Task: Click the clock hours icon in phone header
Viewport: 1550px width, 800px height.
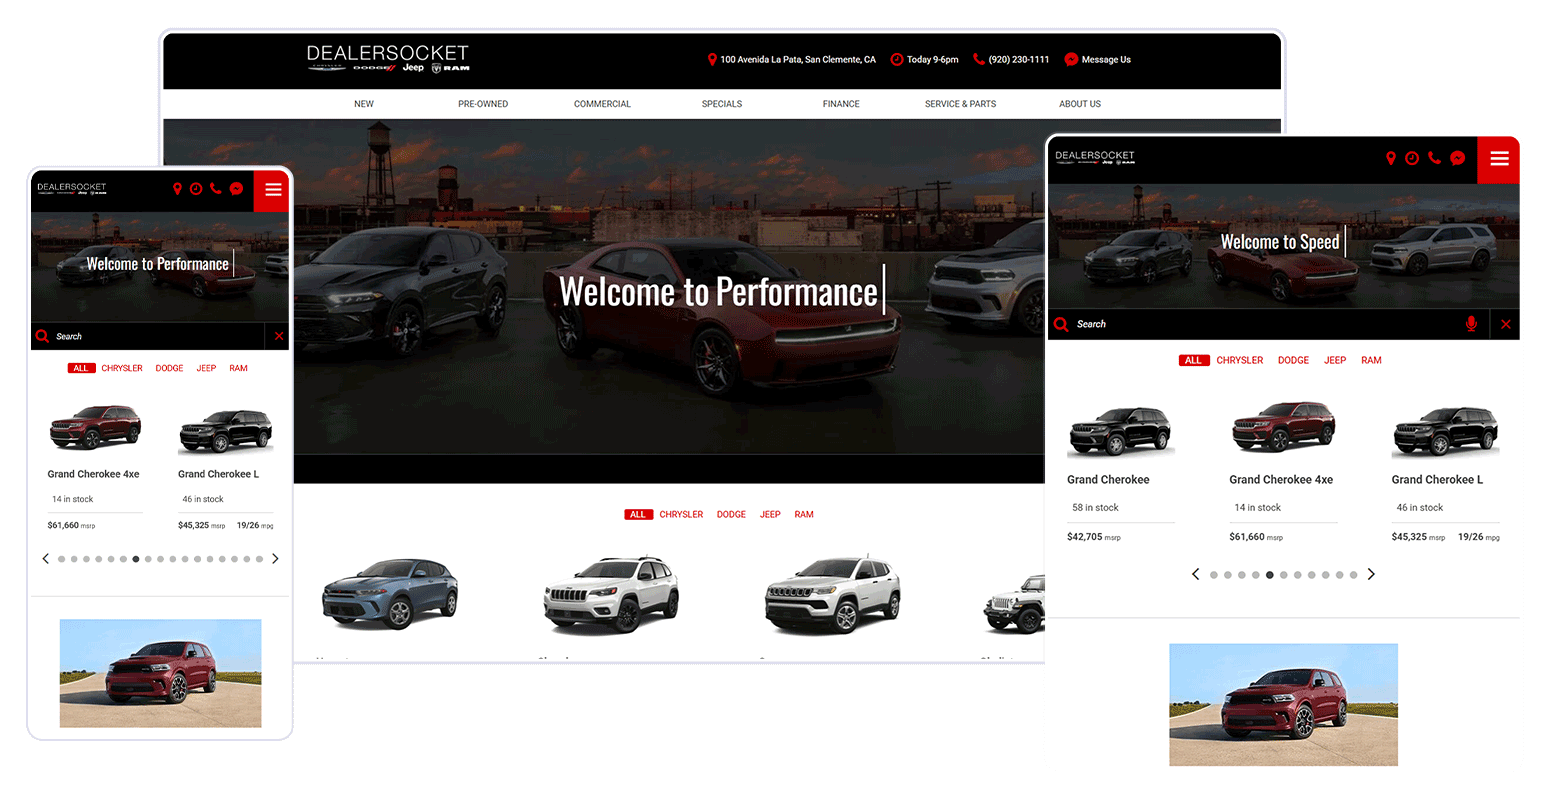Action: coord(196,189)
